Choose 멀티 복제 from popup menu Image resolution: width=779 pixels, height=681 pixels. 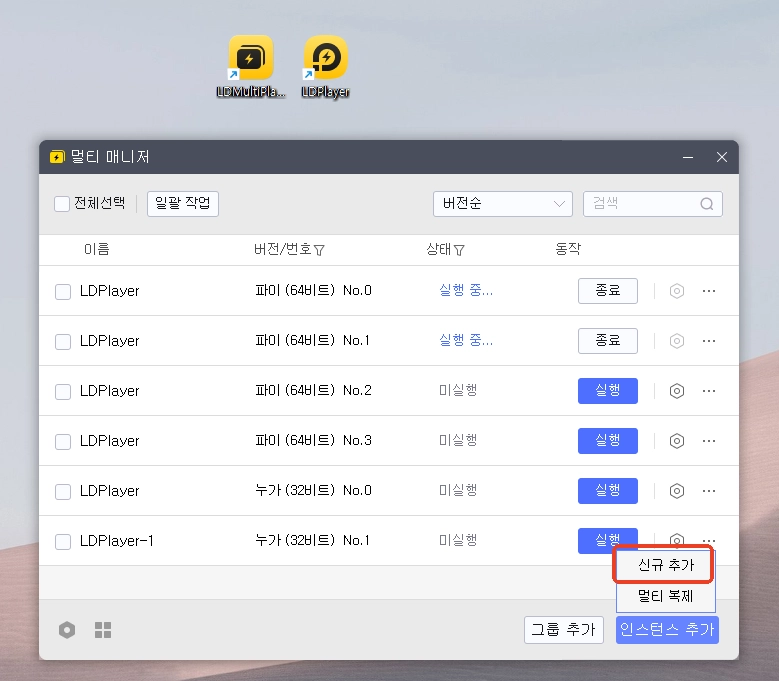point(666,597)
